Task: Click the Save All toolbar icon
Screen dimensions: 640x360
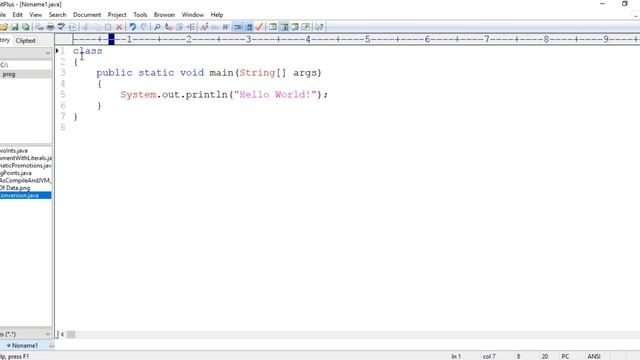Action: pyautogui.click(x=26, y=27)
